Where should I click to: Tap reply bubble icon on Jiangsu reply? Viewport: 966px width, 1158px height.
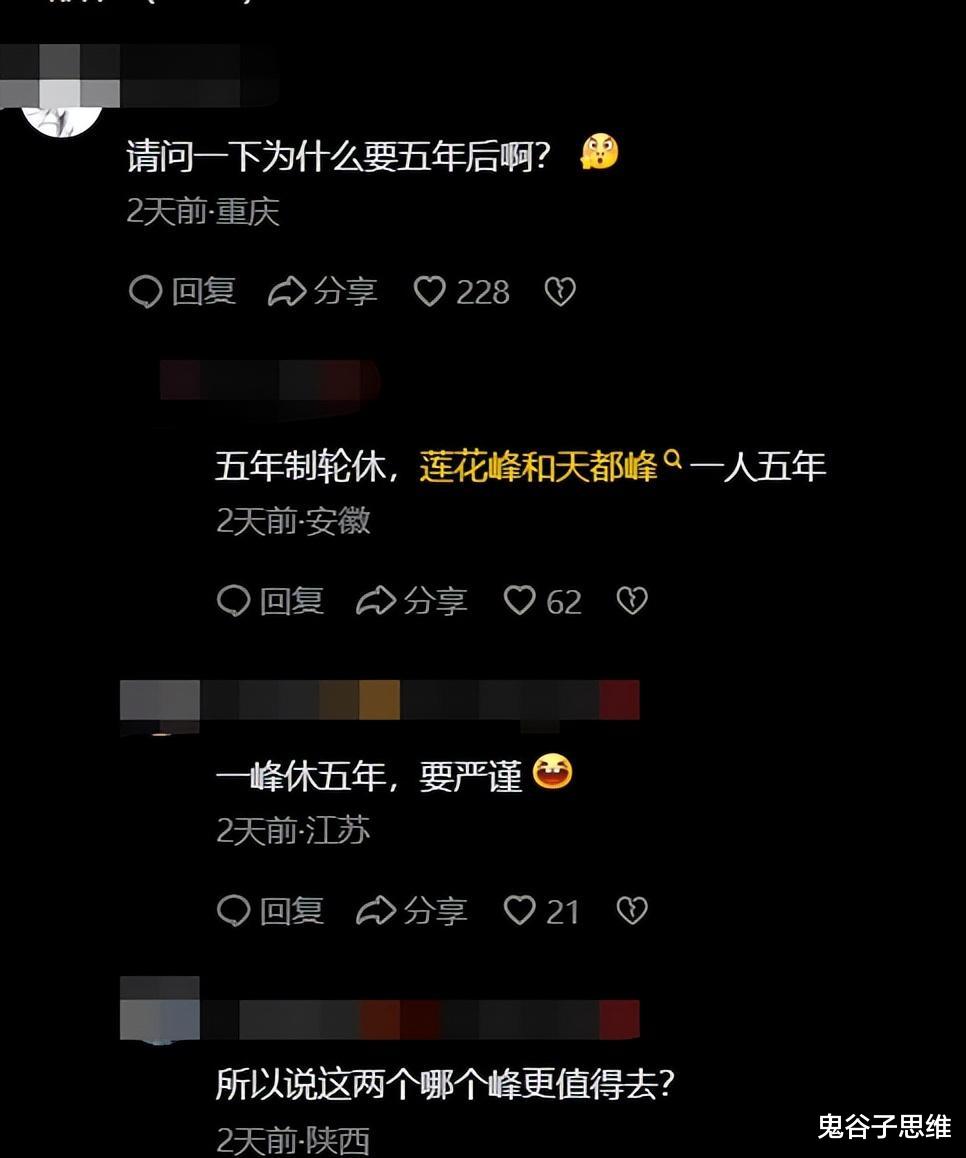pyautogui.click(x=233, y=911)
